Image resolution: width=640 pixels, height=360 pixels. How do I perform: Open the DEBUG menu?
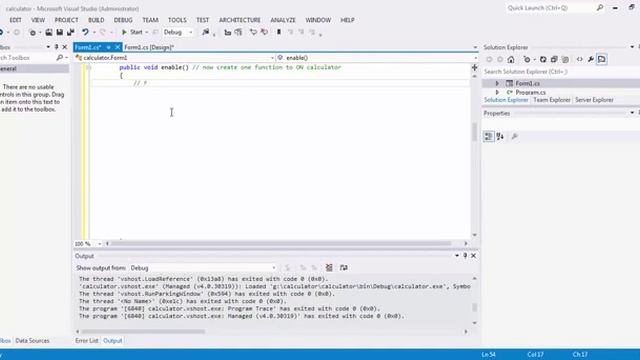(123, 20)
